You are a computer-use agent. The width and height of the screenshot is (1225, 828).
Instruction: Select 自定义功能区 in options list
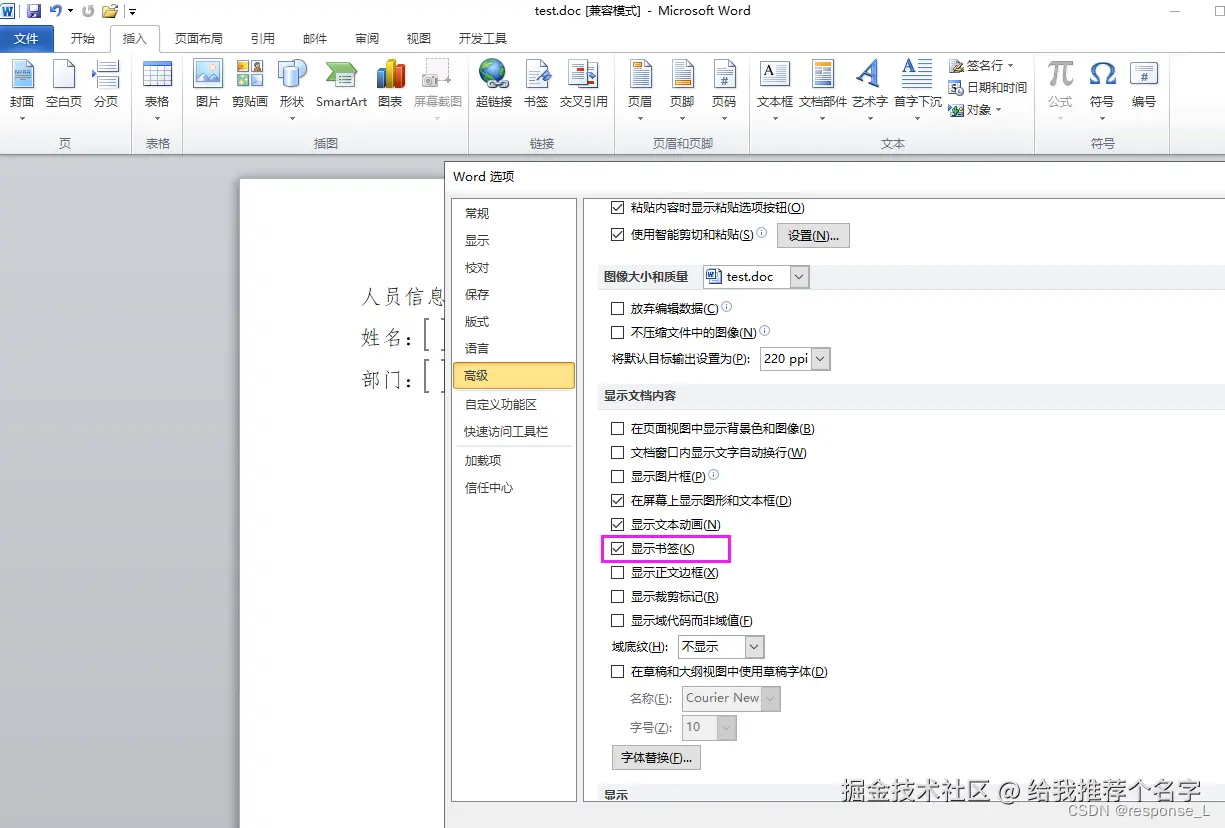(x=514, y=405)
